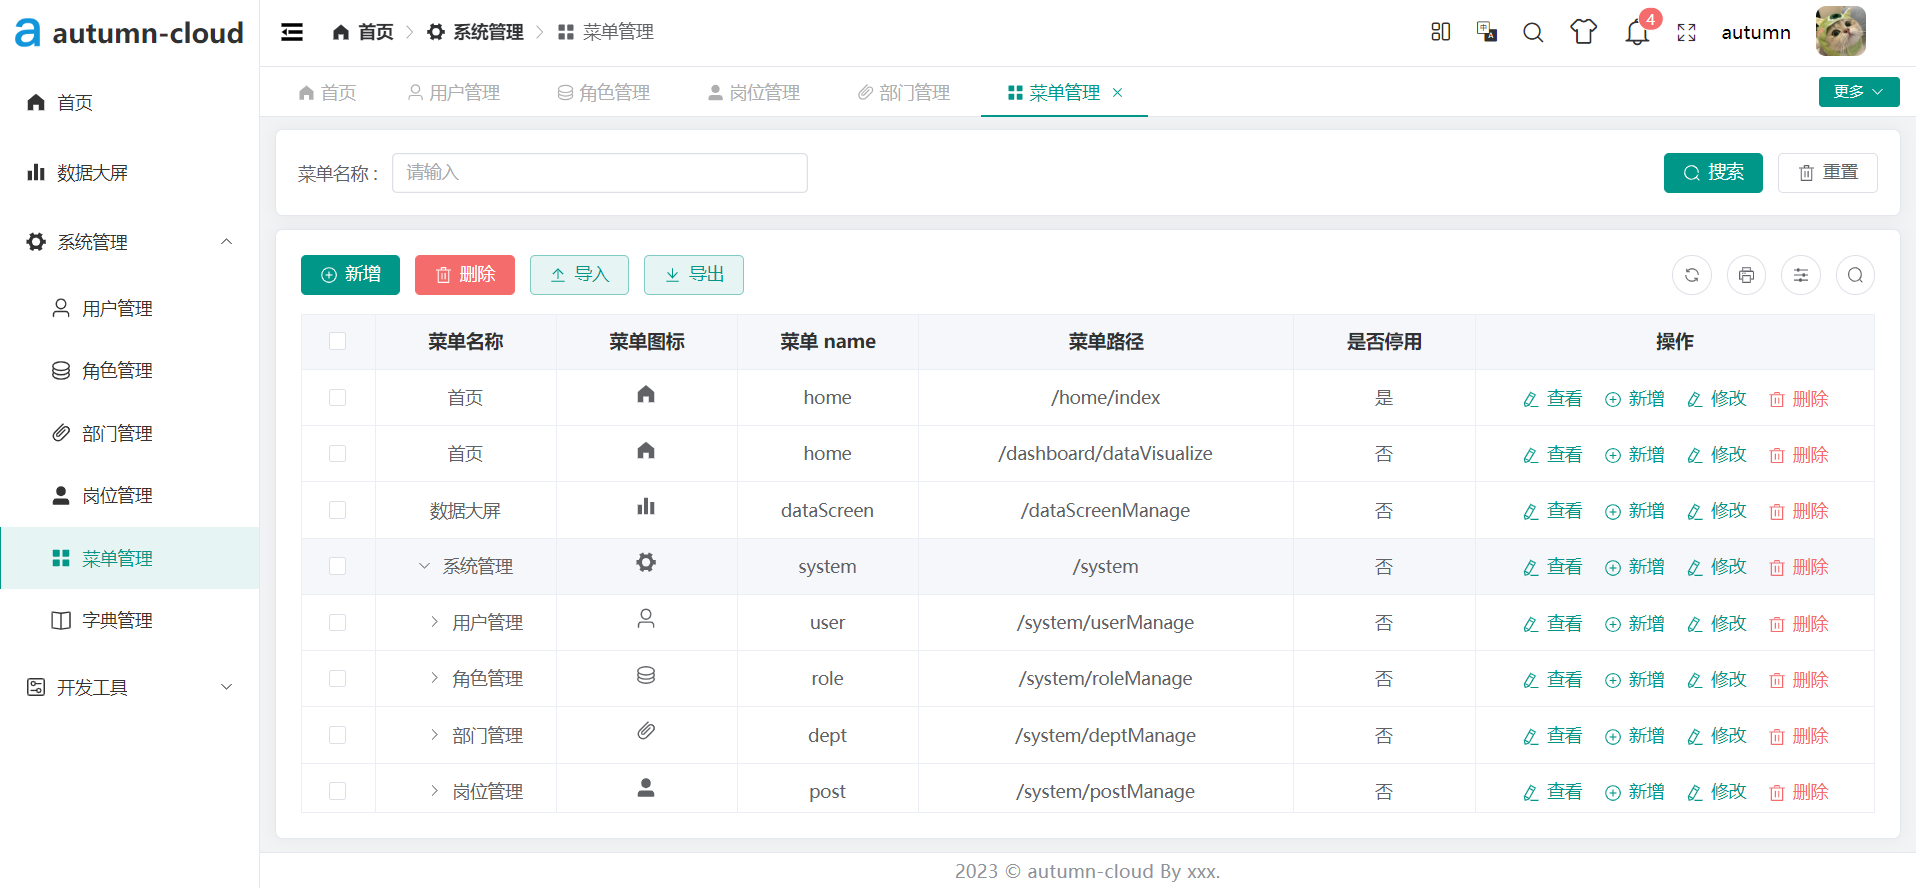
Task: Click 查看 in the 数据大屏 row
Action: [1552, 511]
